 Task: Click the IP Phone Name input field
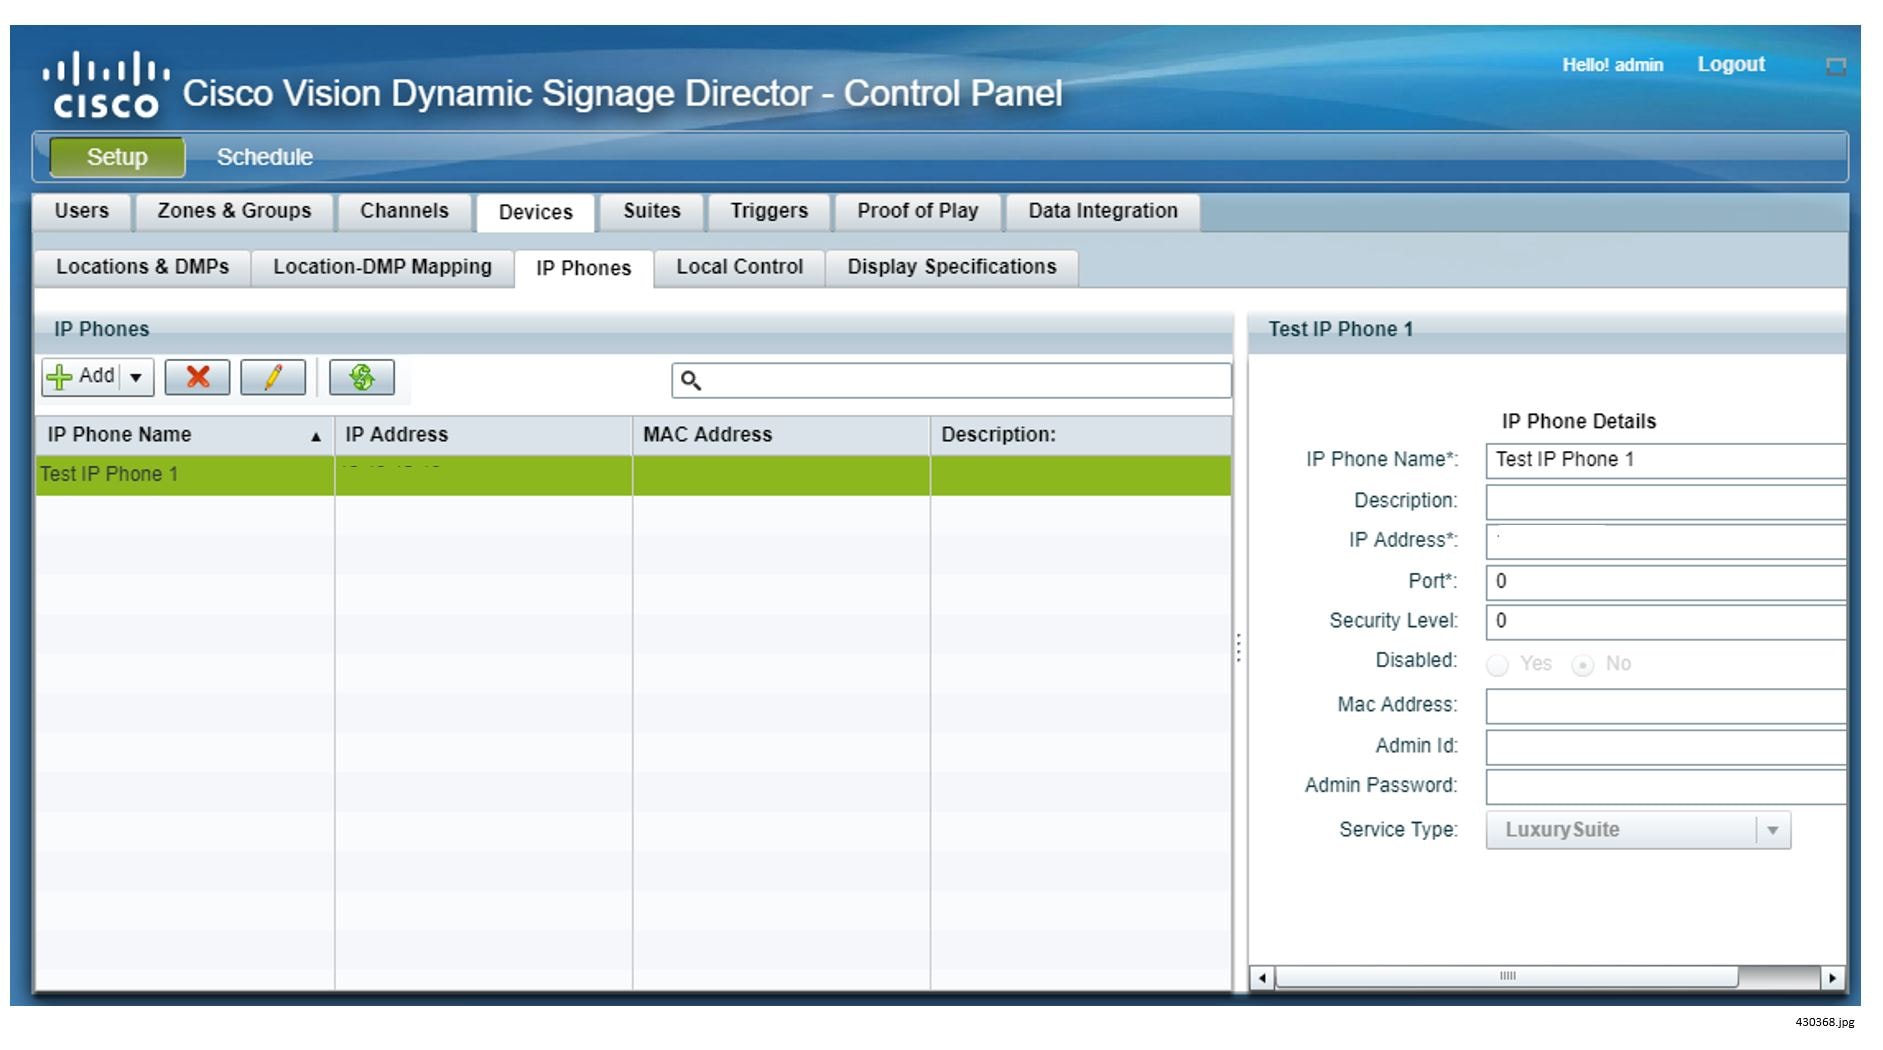click(x=1666, y=460)
